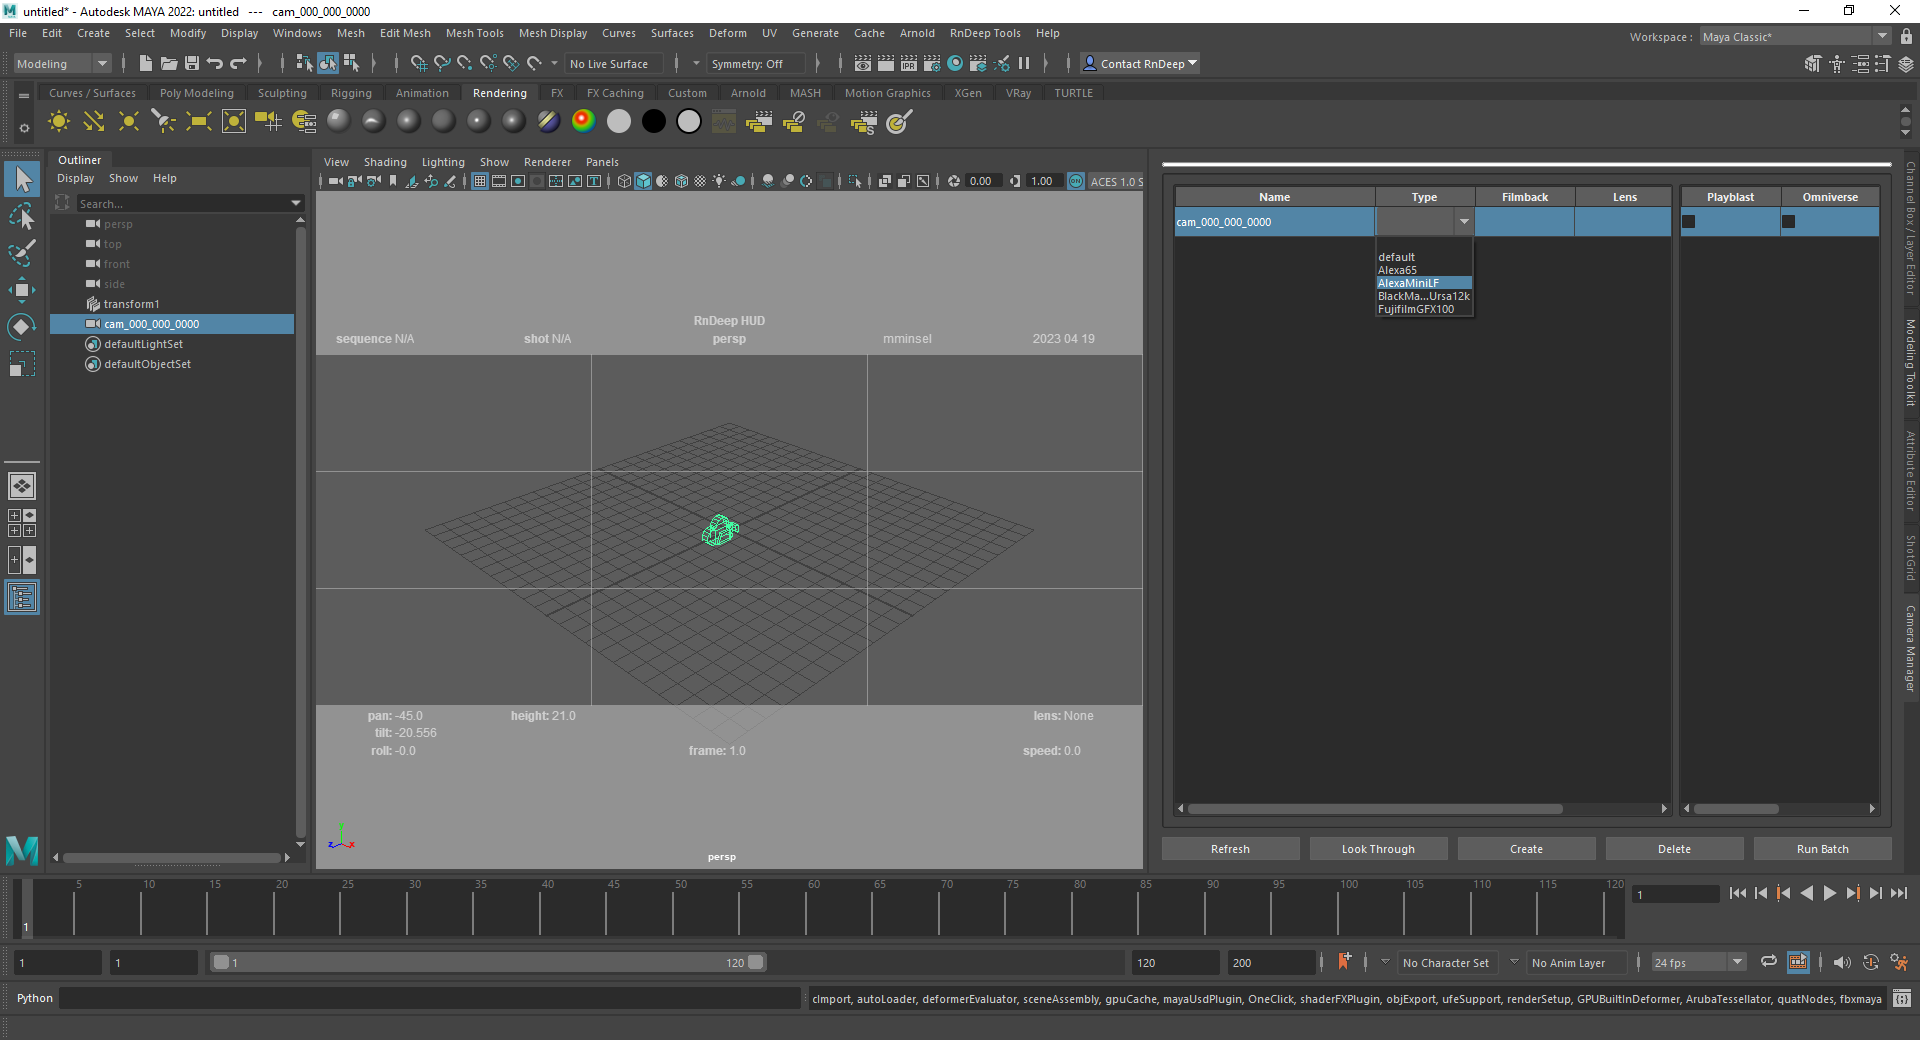Click the Run Batch button
This screenshot has width=1920, height=1040.
point(1822,849)
